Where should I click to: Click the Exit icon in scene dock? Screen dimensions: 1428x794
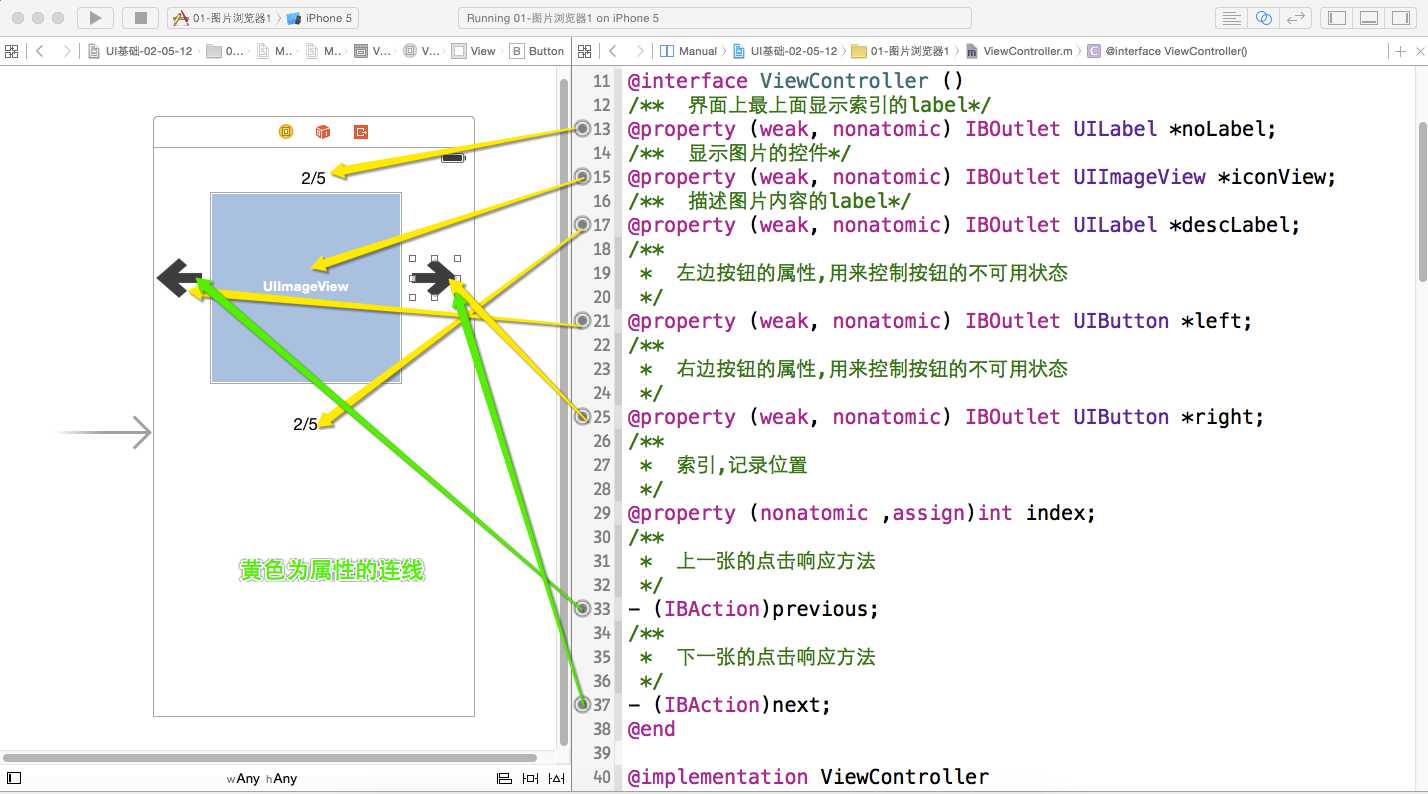pyautogui.click(x=361, y=132)
